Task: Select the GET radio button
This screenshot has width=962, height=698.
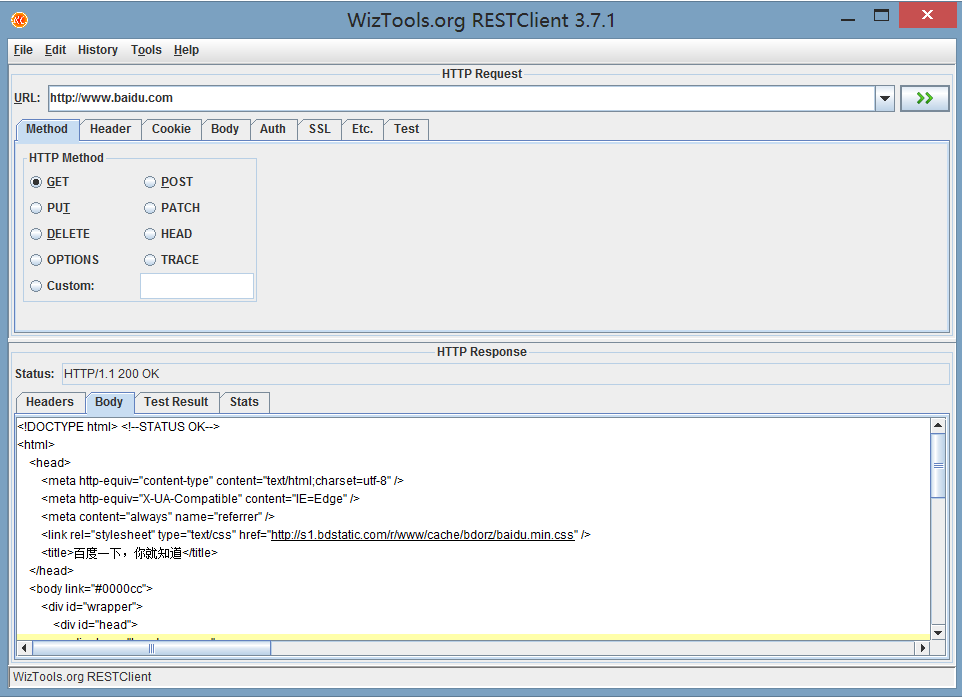Action: click(x=36, y=182)
